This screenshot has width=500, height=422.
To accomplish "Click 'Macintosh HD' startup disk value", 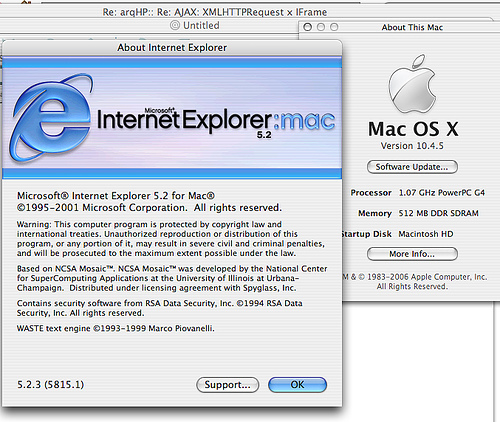I will pyautogui.click(x=426, y=234).
